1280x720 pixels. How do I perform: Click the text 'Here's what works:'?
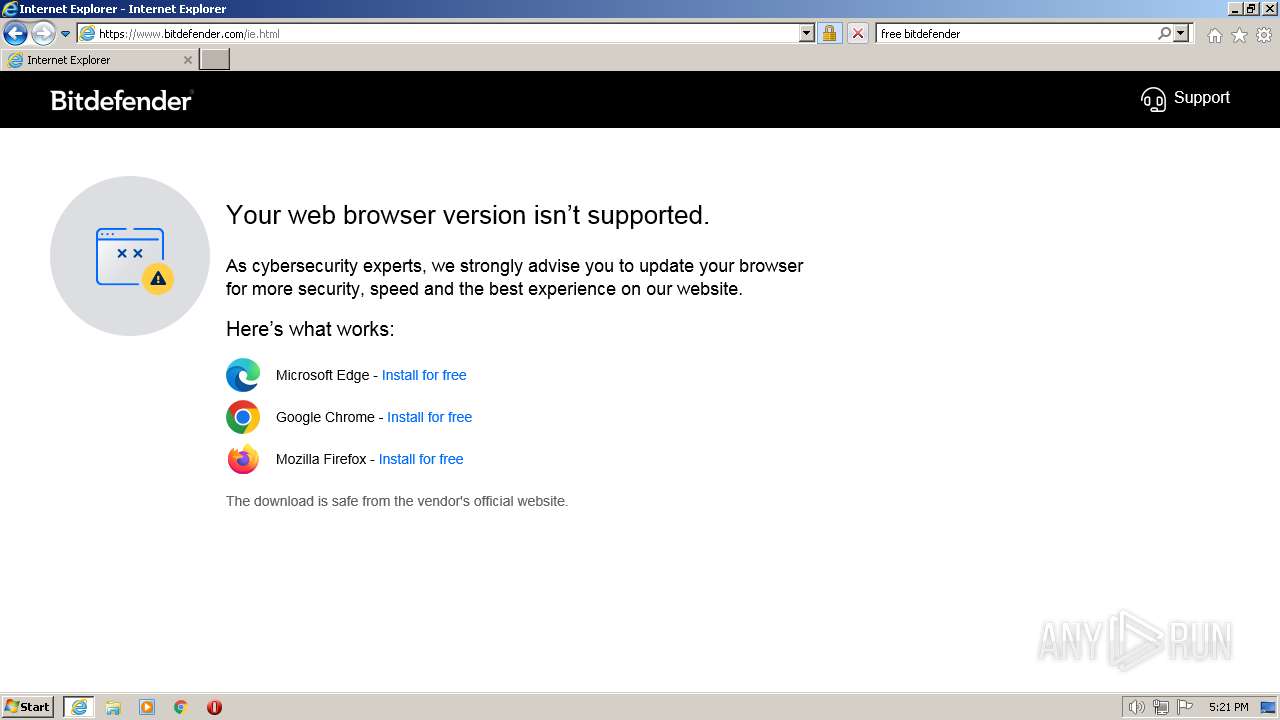click(310, 329)
